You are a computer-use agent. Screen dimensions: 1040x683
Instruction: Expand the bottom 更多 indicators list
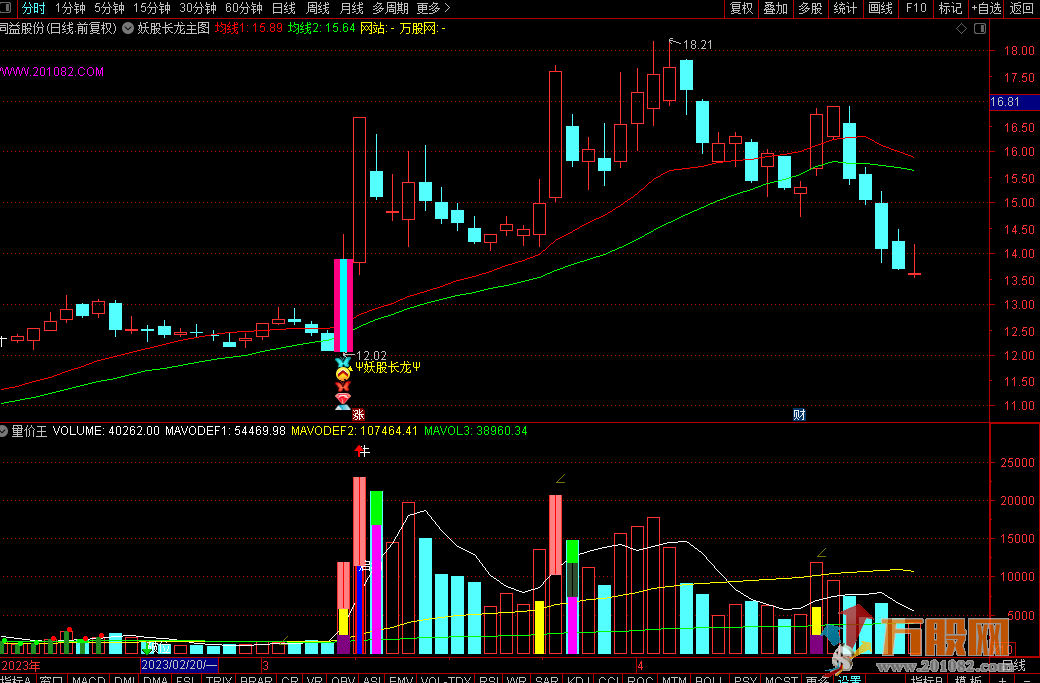817,680
